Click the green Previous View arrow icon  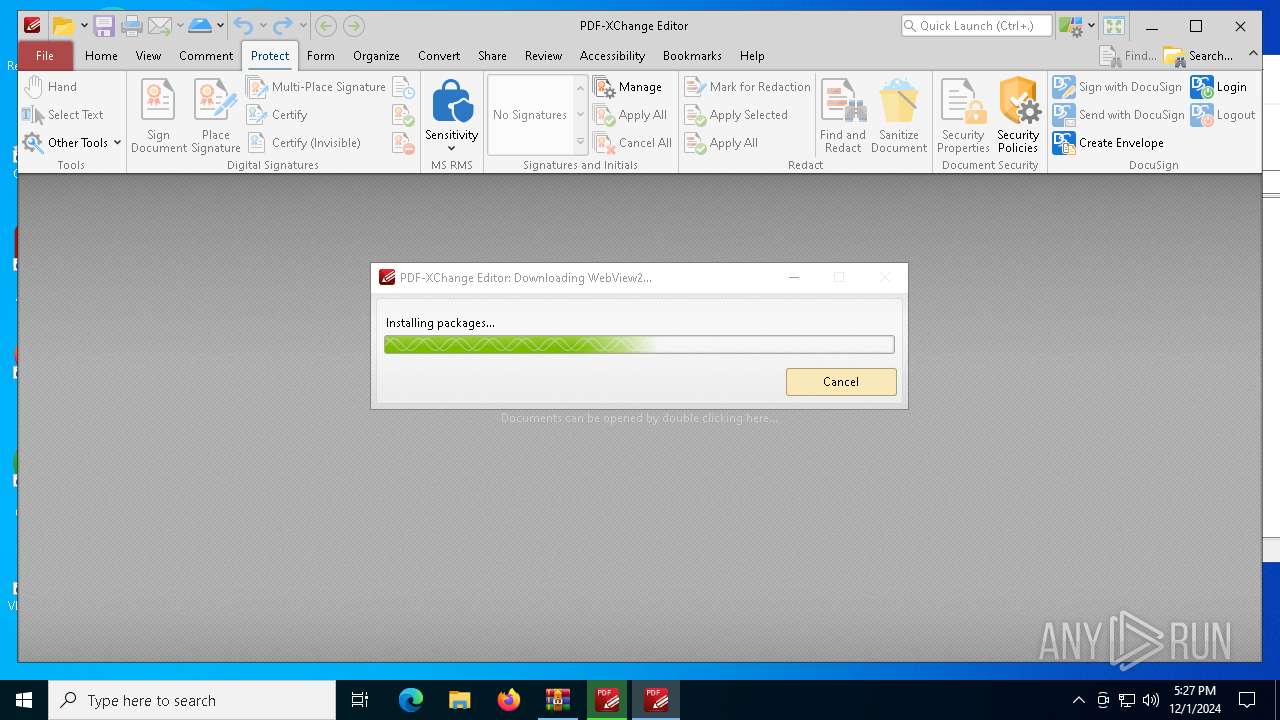tap(325, 26)
